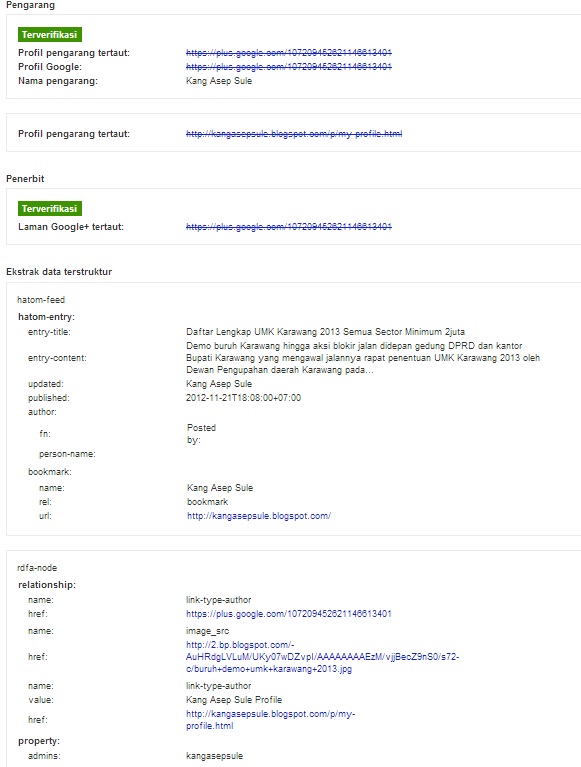
Task: Open rdfa-node href plus.google.com link
Action: coord(289,613)
